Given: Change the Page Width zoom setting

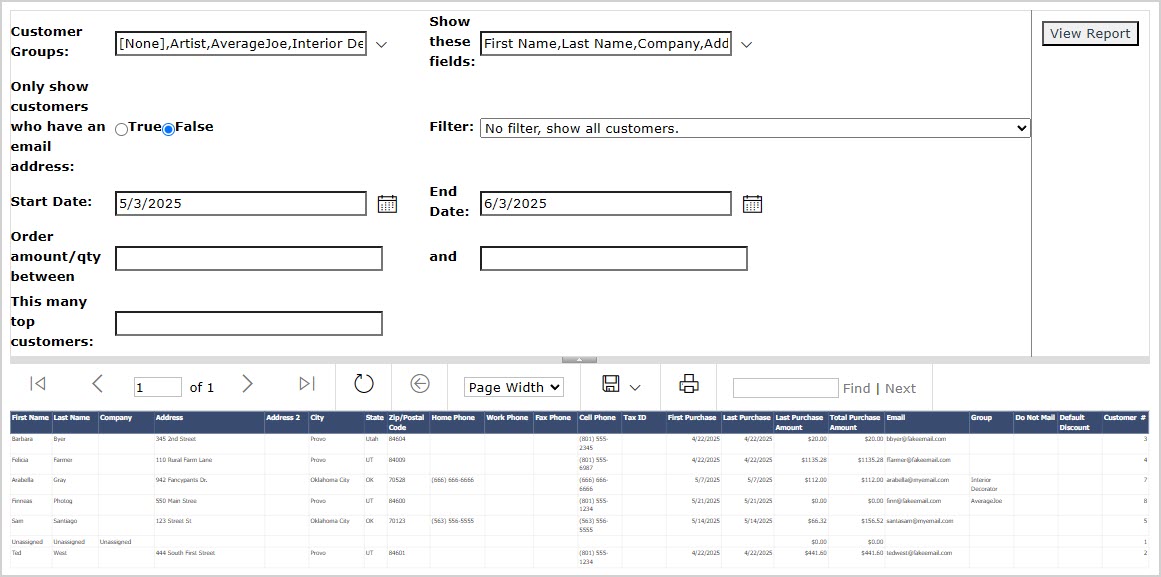Looking at the screenshot, I should point(513,386).
